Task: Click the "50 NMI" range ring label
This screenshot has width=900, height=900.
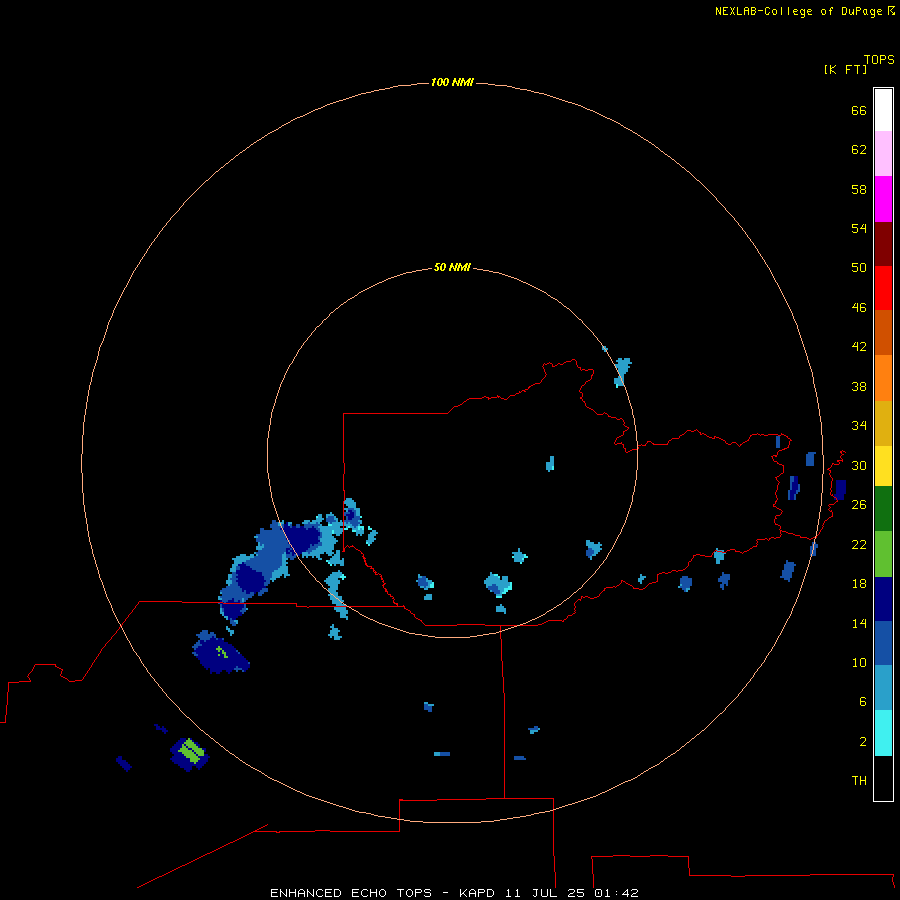Action: click(452, 267)
